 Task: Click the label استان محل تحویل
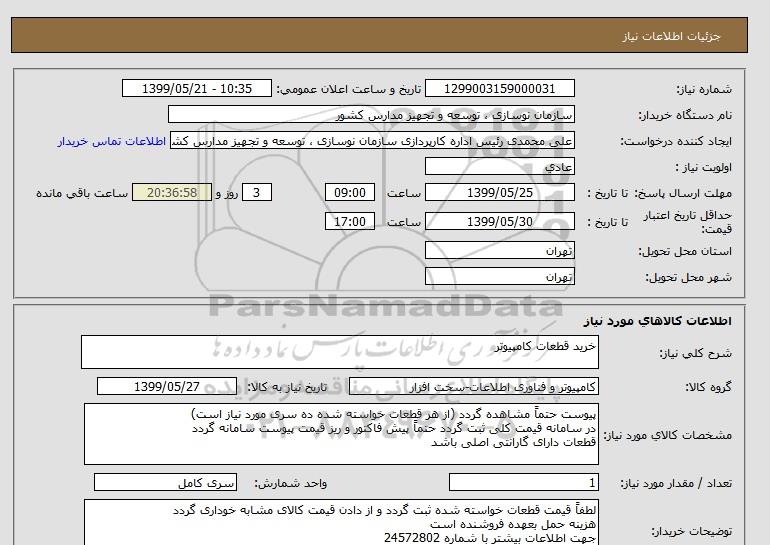(x=685, y=251)
